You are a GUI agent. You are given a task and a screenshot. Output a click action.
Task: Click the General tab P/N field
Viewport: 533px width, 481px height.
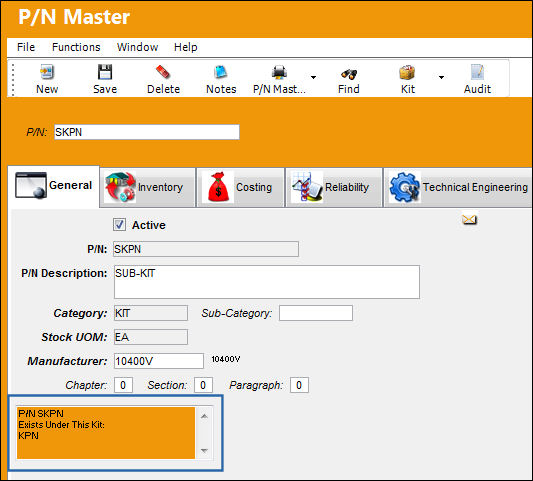tap(206, 249)
